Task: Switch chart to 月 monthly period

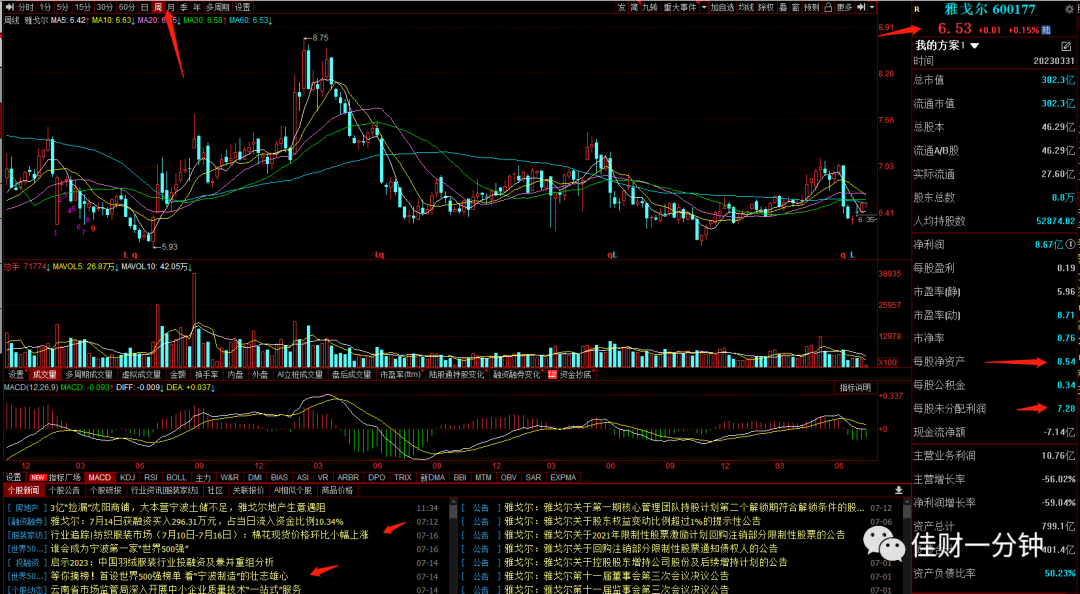Action: coord(171,7)
